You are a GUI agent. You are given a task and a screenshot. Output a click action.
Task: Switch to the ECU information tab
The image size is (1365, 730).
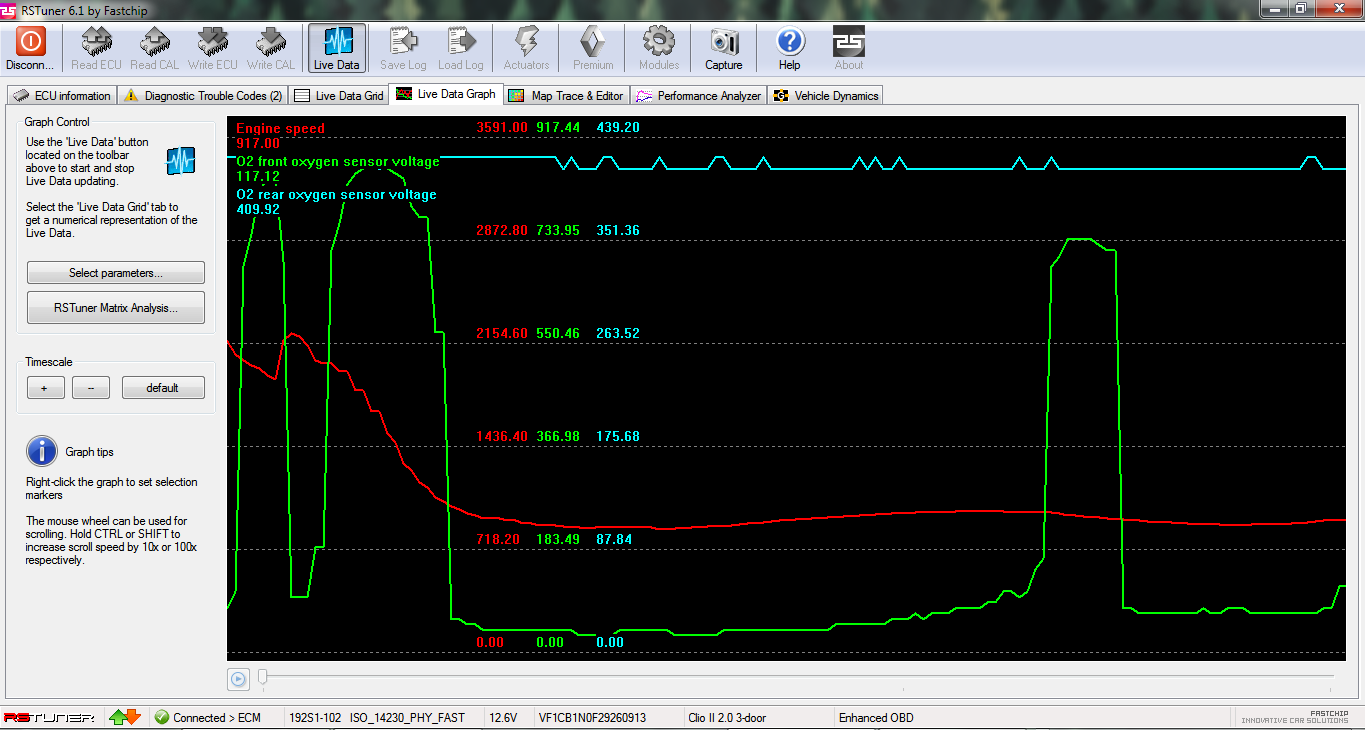pos(62,96)
